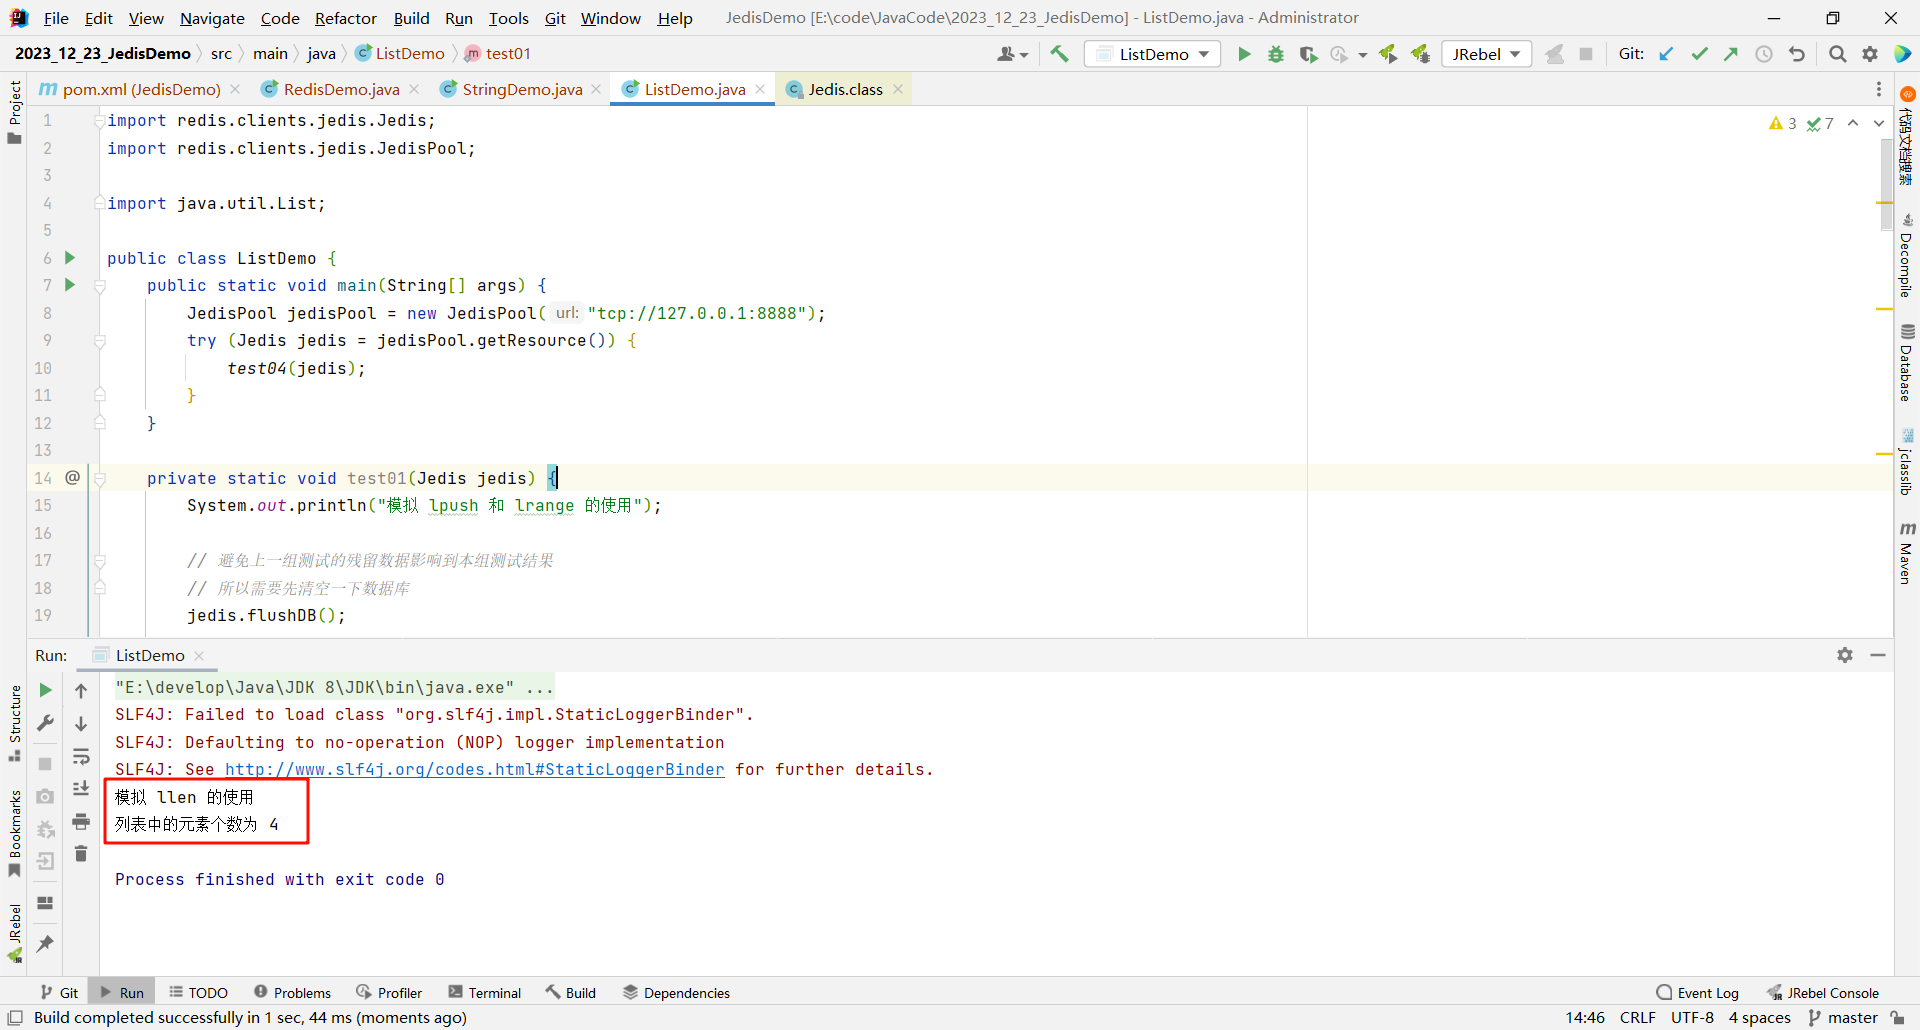The image size is (1920, 1030).
Task: Switch to RedisDemo.java tab
Action: [341, 89]
